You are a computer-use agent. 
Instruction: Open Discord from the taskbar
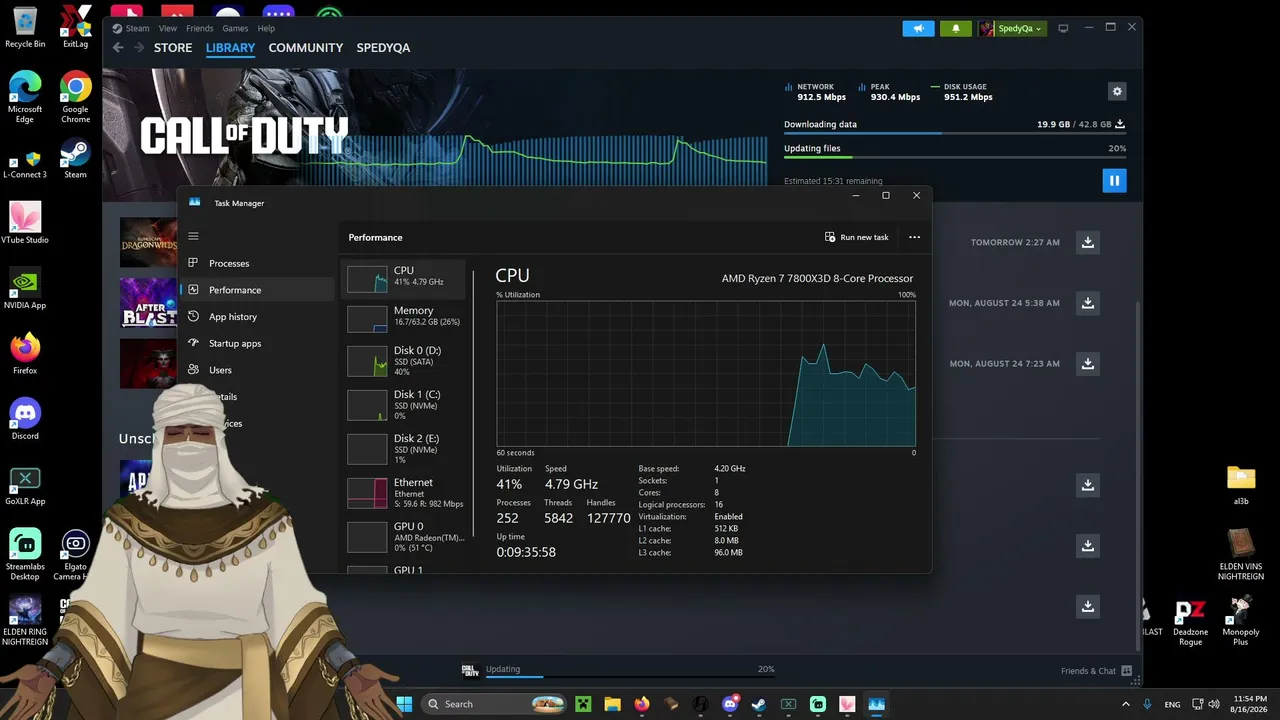(x=730, y=704)
